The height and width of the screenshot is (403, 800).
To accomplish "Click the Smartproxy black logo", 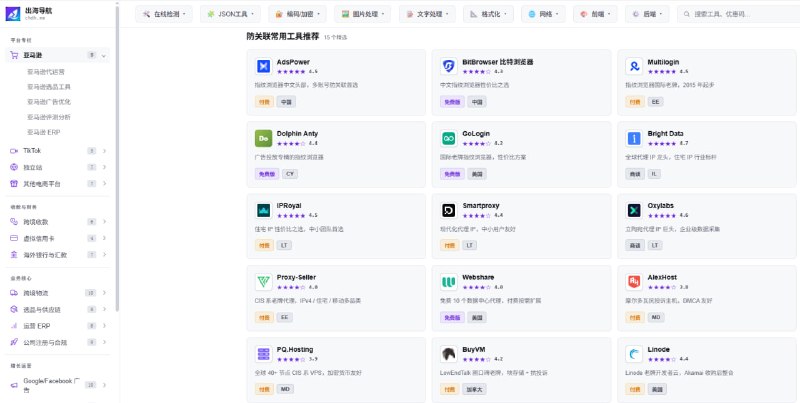I will tap(449, 210).
